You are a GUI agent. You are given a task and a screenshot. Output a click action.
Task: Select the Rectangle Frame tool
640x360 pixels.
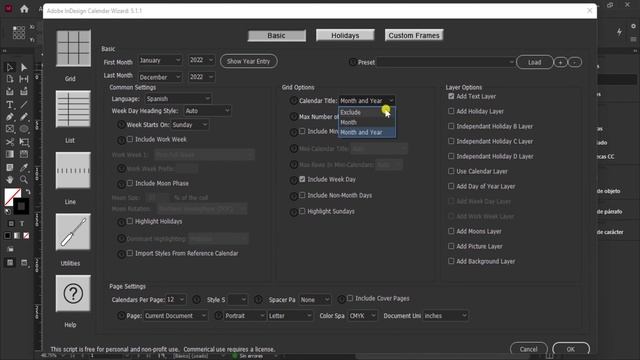pyautogui.click(x=10, y=129)
